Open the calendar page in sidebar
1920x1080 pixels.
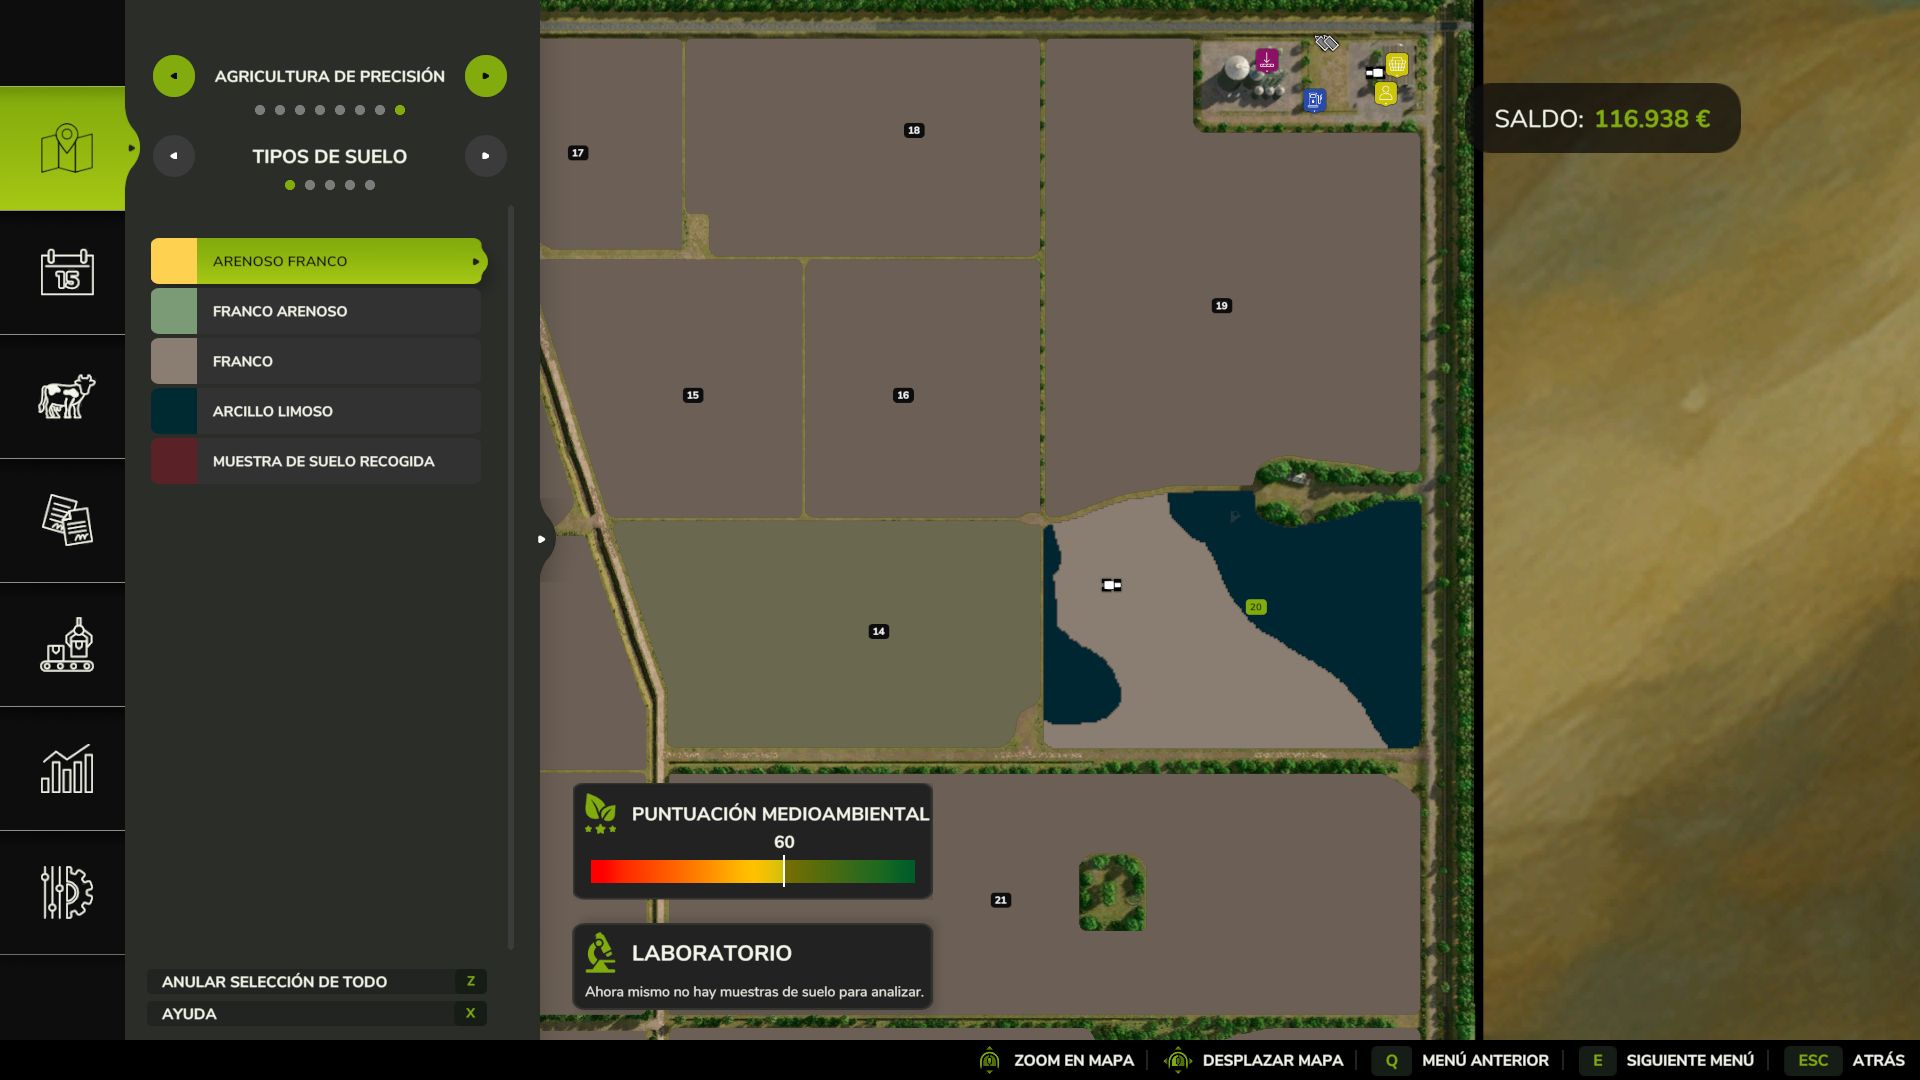click(x=67, y=272)
